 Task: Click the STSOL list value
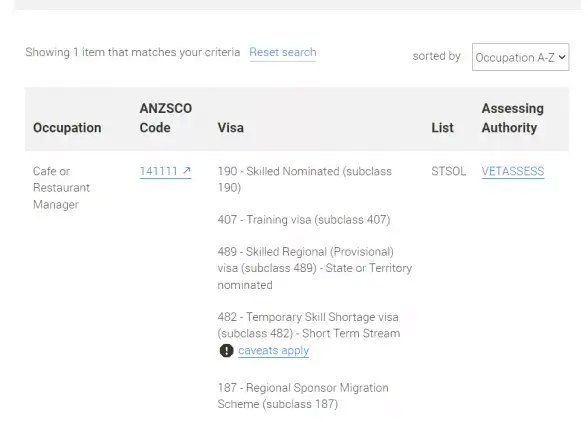448,171
